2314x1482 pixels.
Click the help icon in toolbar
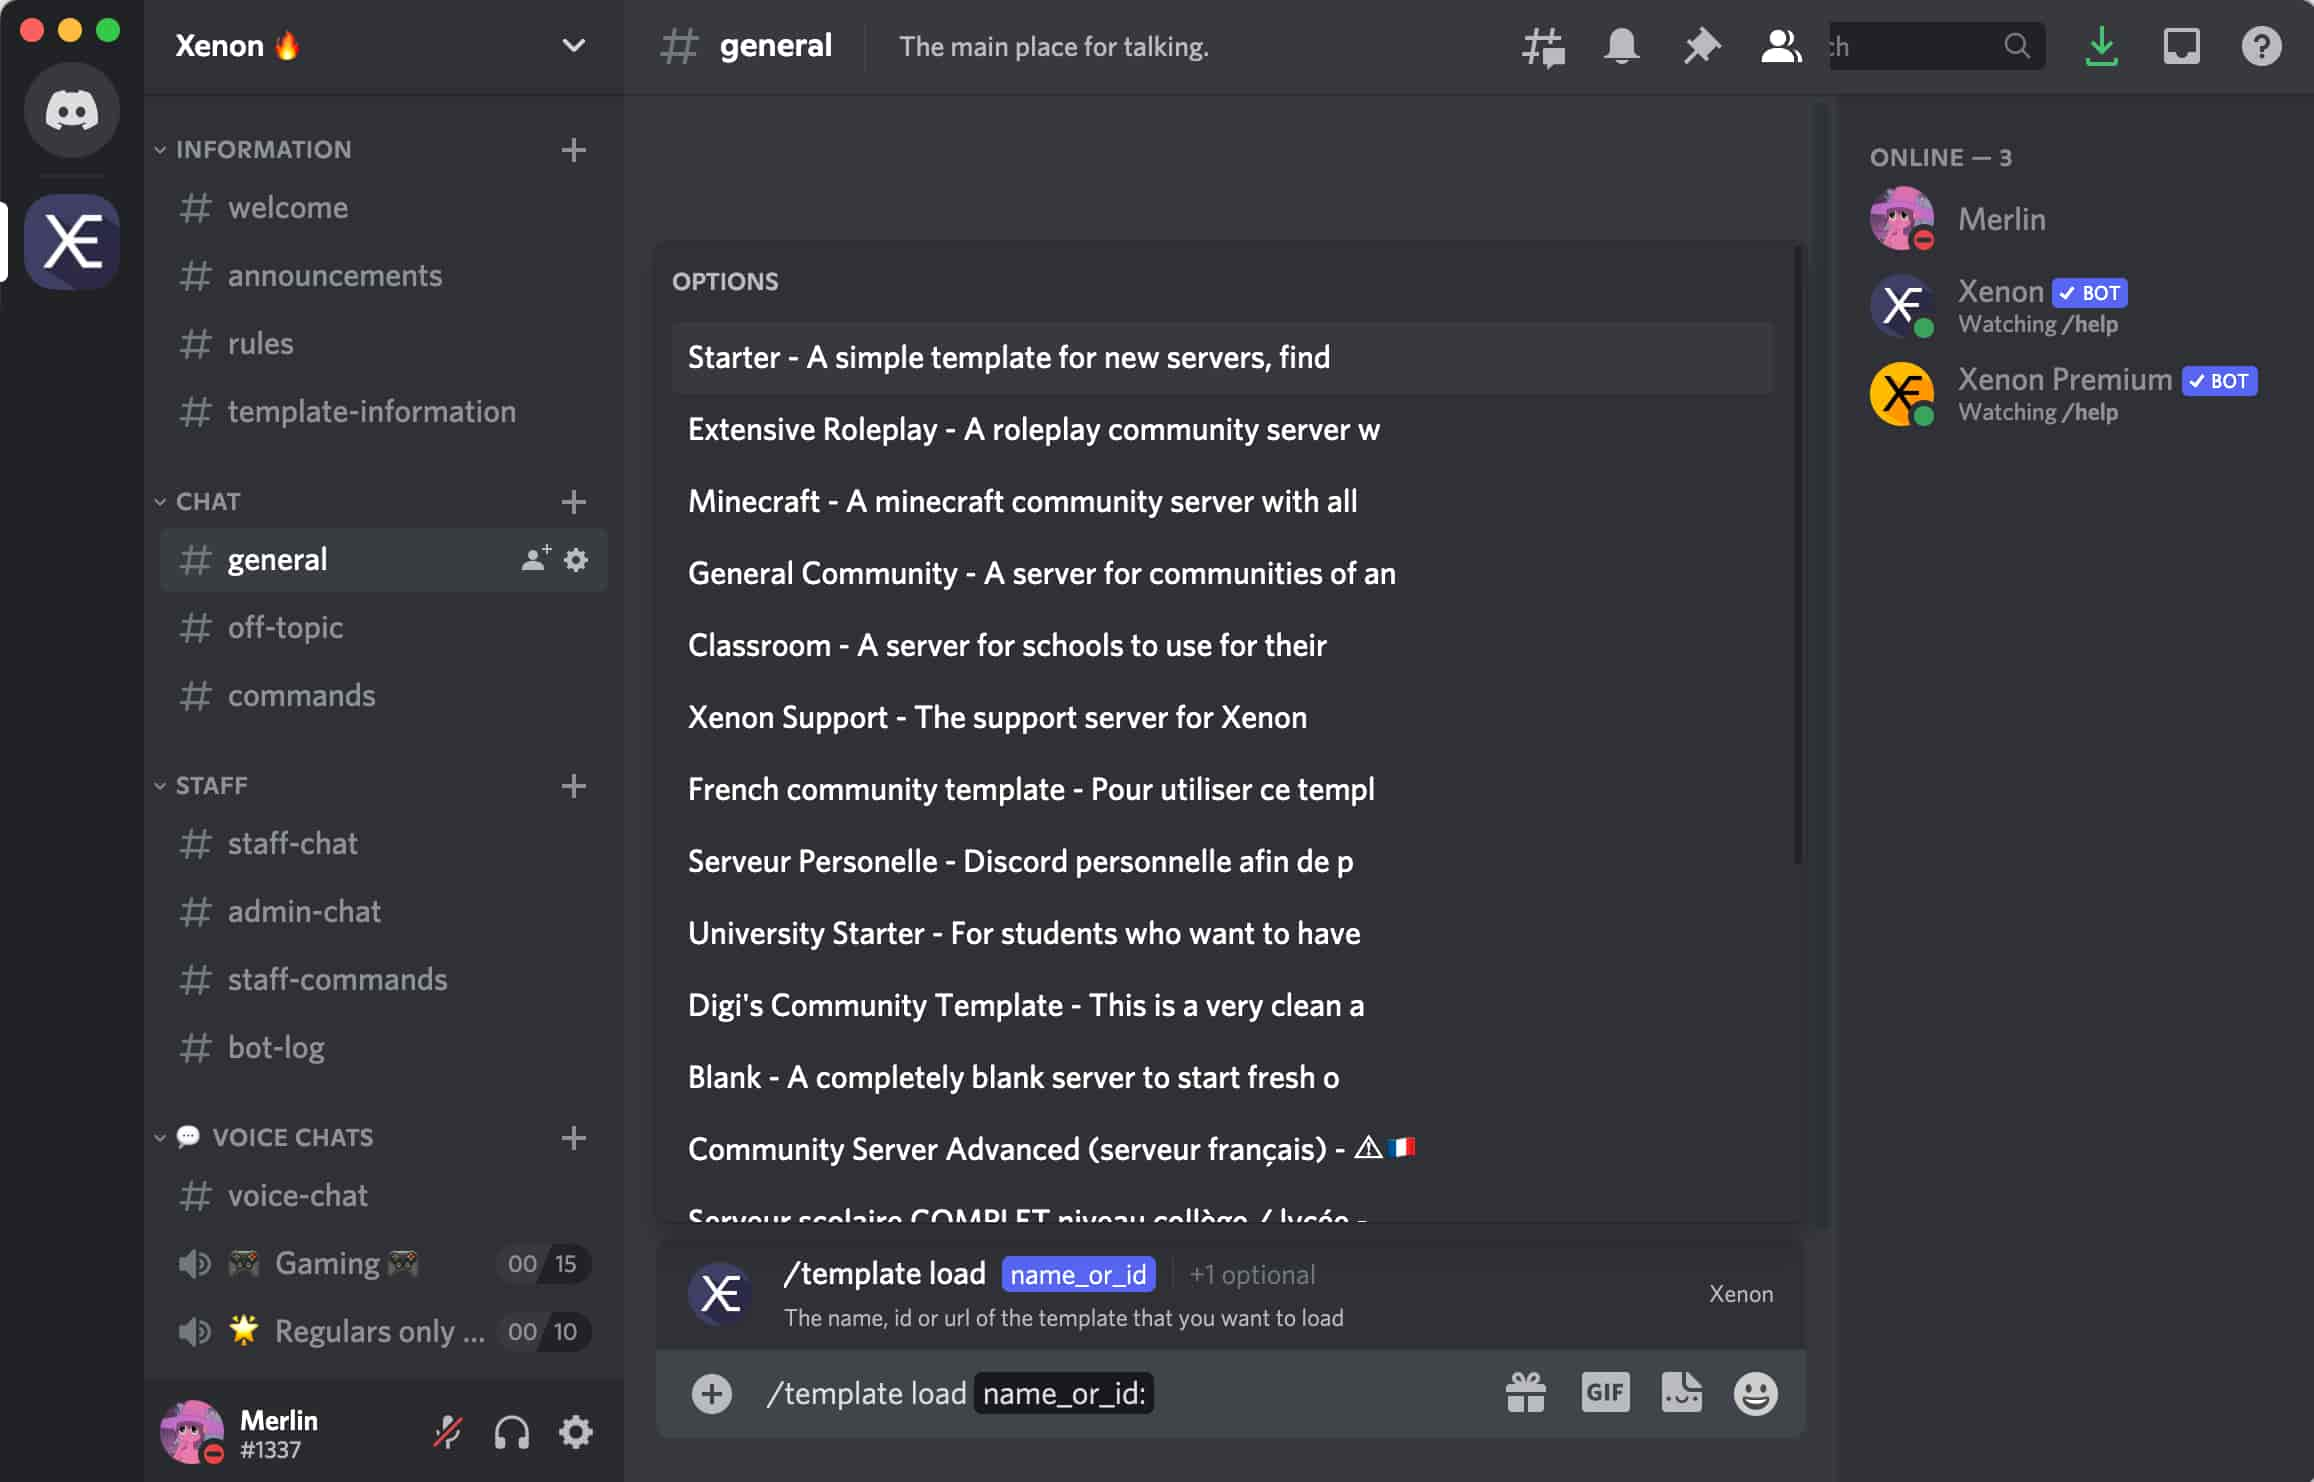(2260, 46)
